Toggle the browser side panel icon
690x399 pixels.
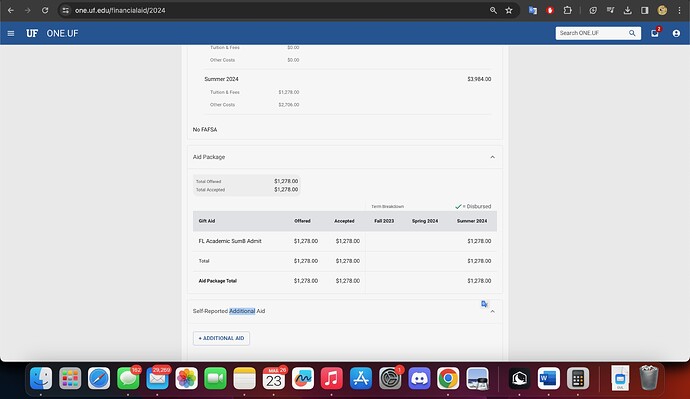(645, 10)
